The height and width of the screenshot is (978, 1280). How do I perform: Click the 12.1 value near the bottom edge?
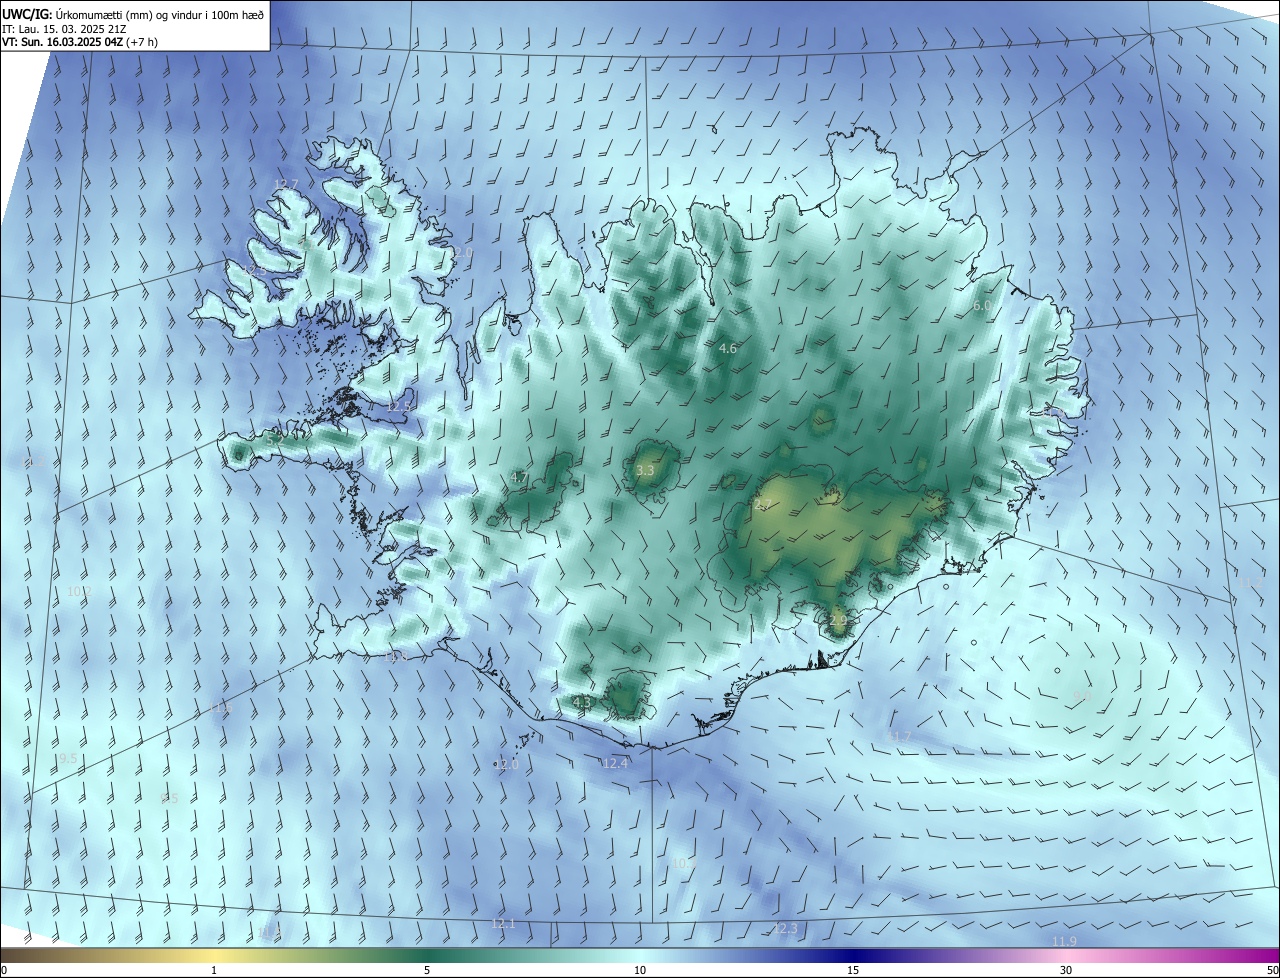[x=503, y=923]
